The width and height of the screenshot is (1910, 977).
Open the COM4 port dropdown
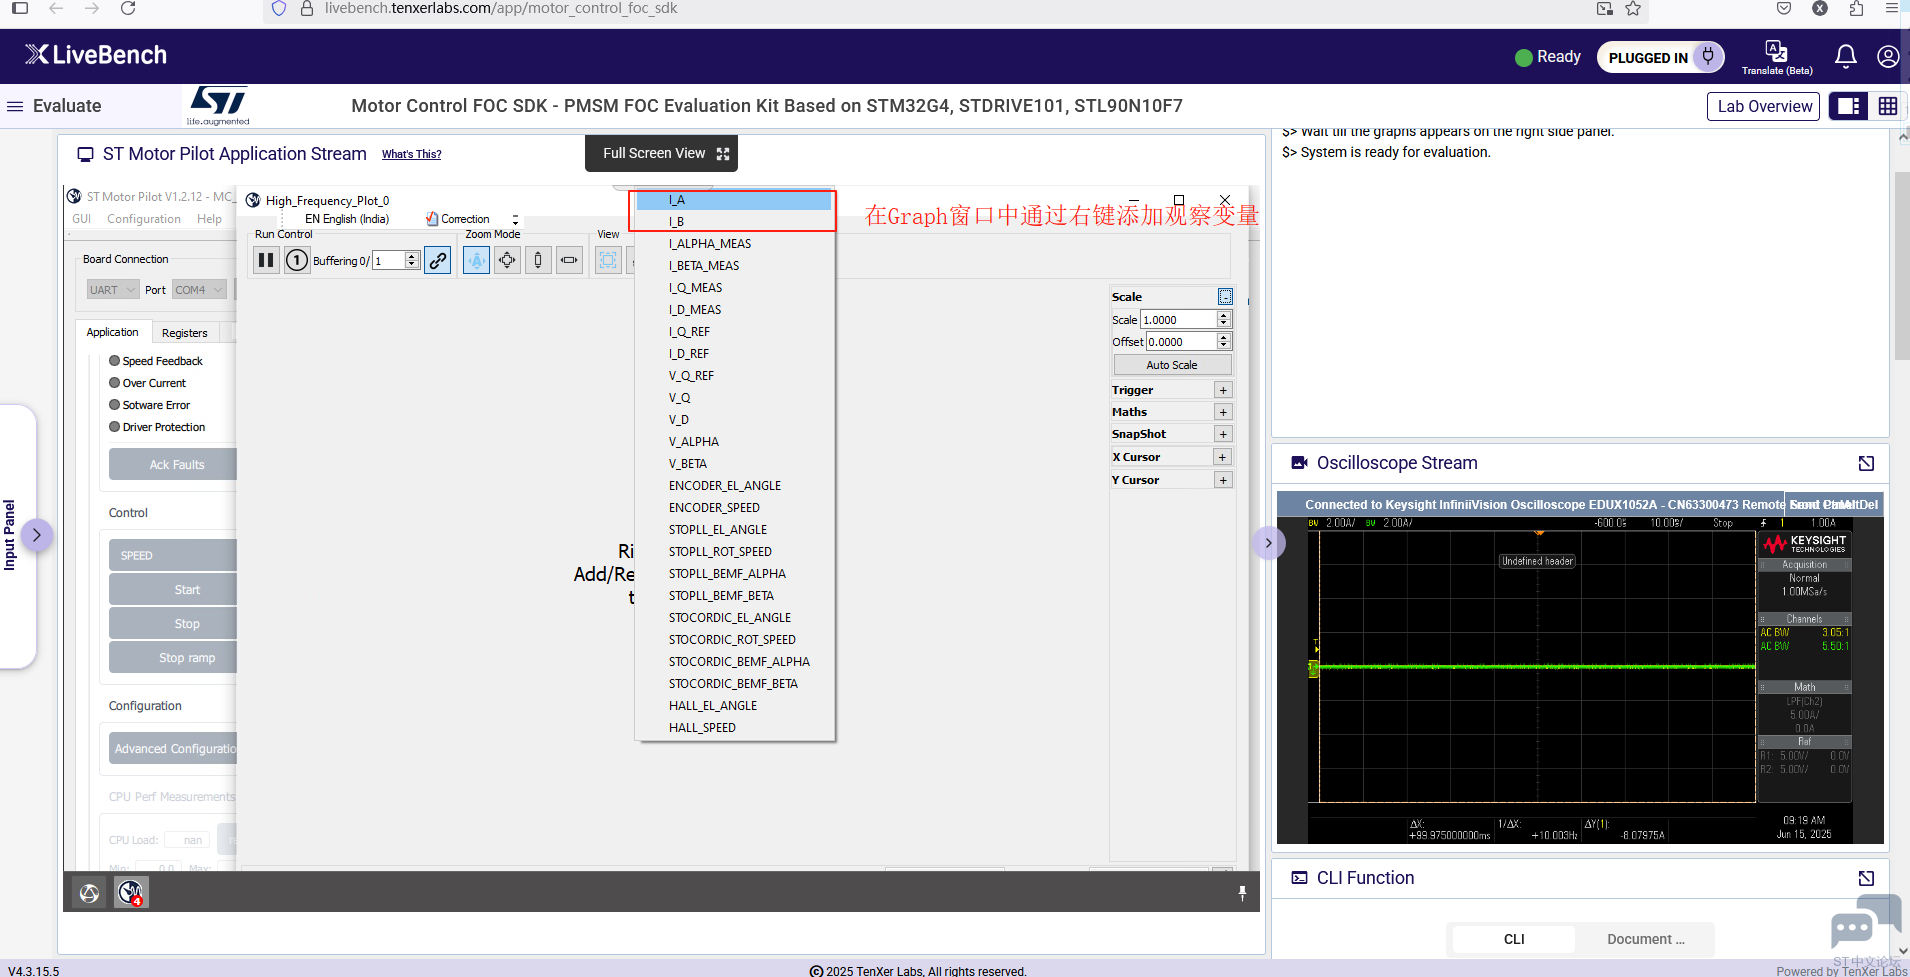(199, 290)
